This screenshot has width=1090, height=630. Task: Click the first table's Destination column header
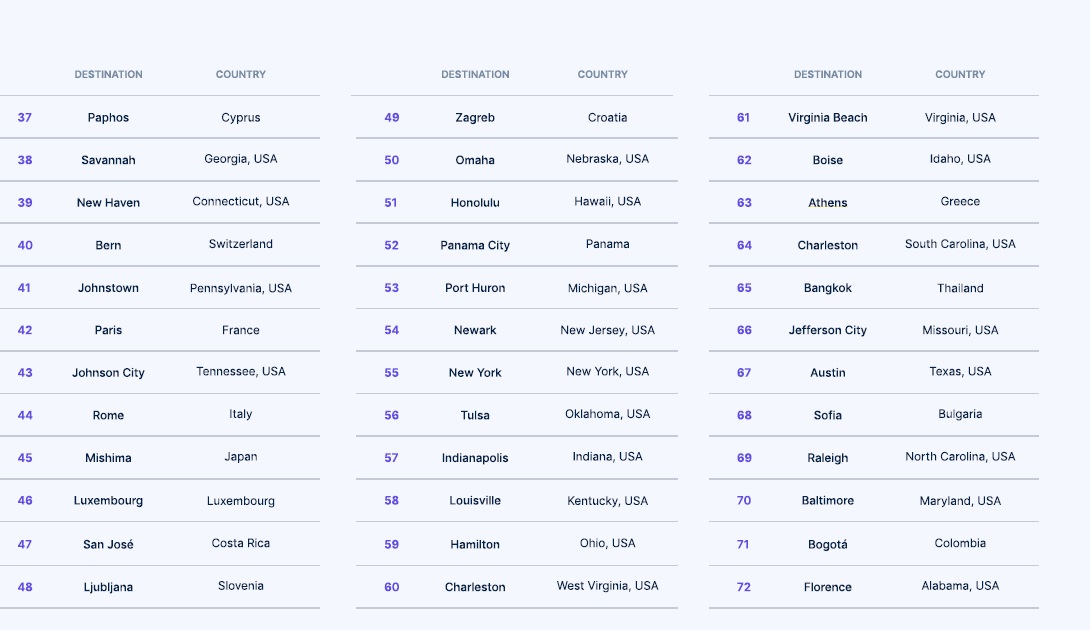pyautogui.click(x=108, y=74)
